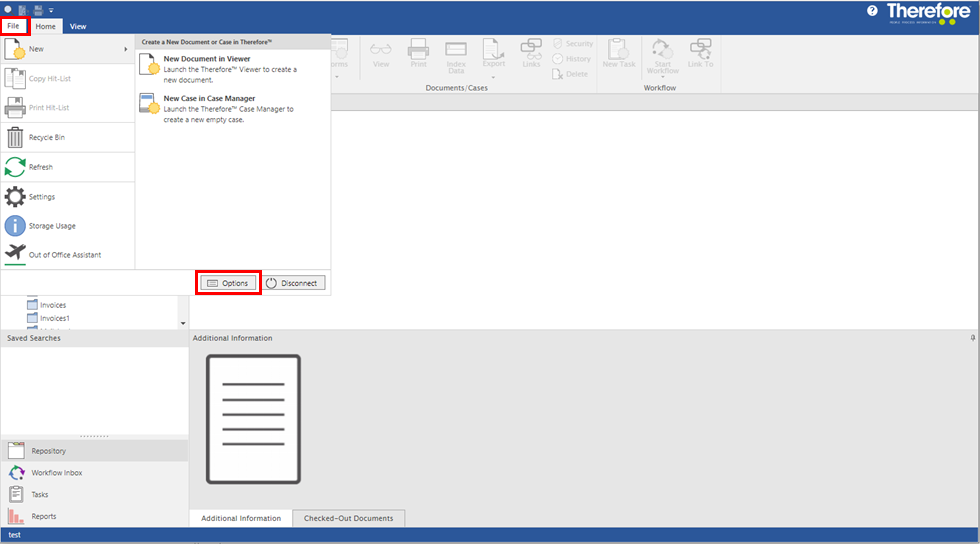Open Settings from the File menu
980x544 pixels.
tap(41, 197)
